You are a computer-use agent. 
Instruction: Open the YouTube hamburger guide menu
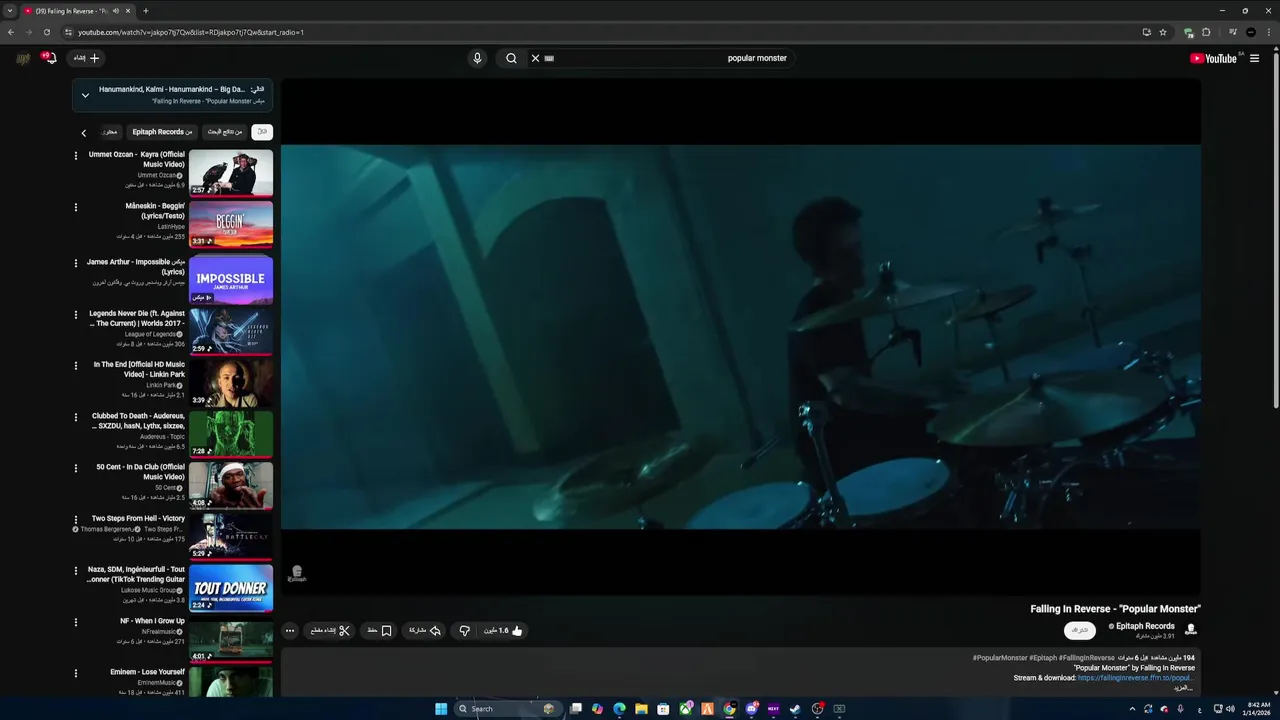1254,58
